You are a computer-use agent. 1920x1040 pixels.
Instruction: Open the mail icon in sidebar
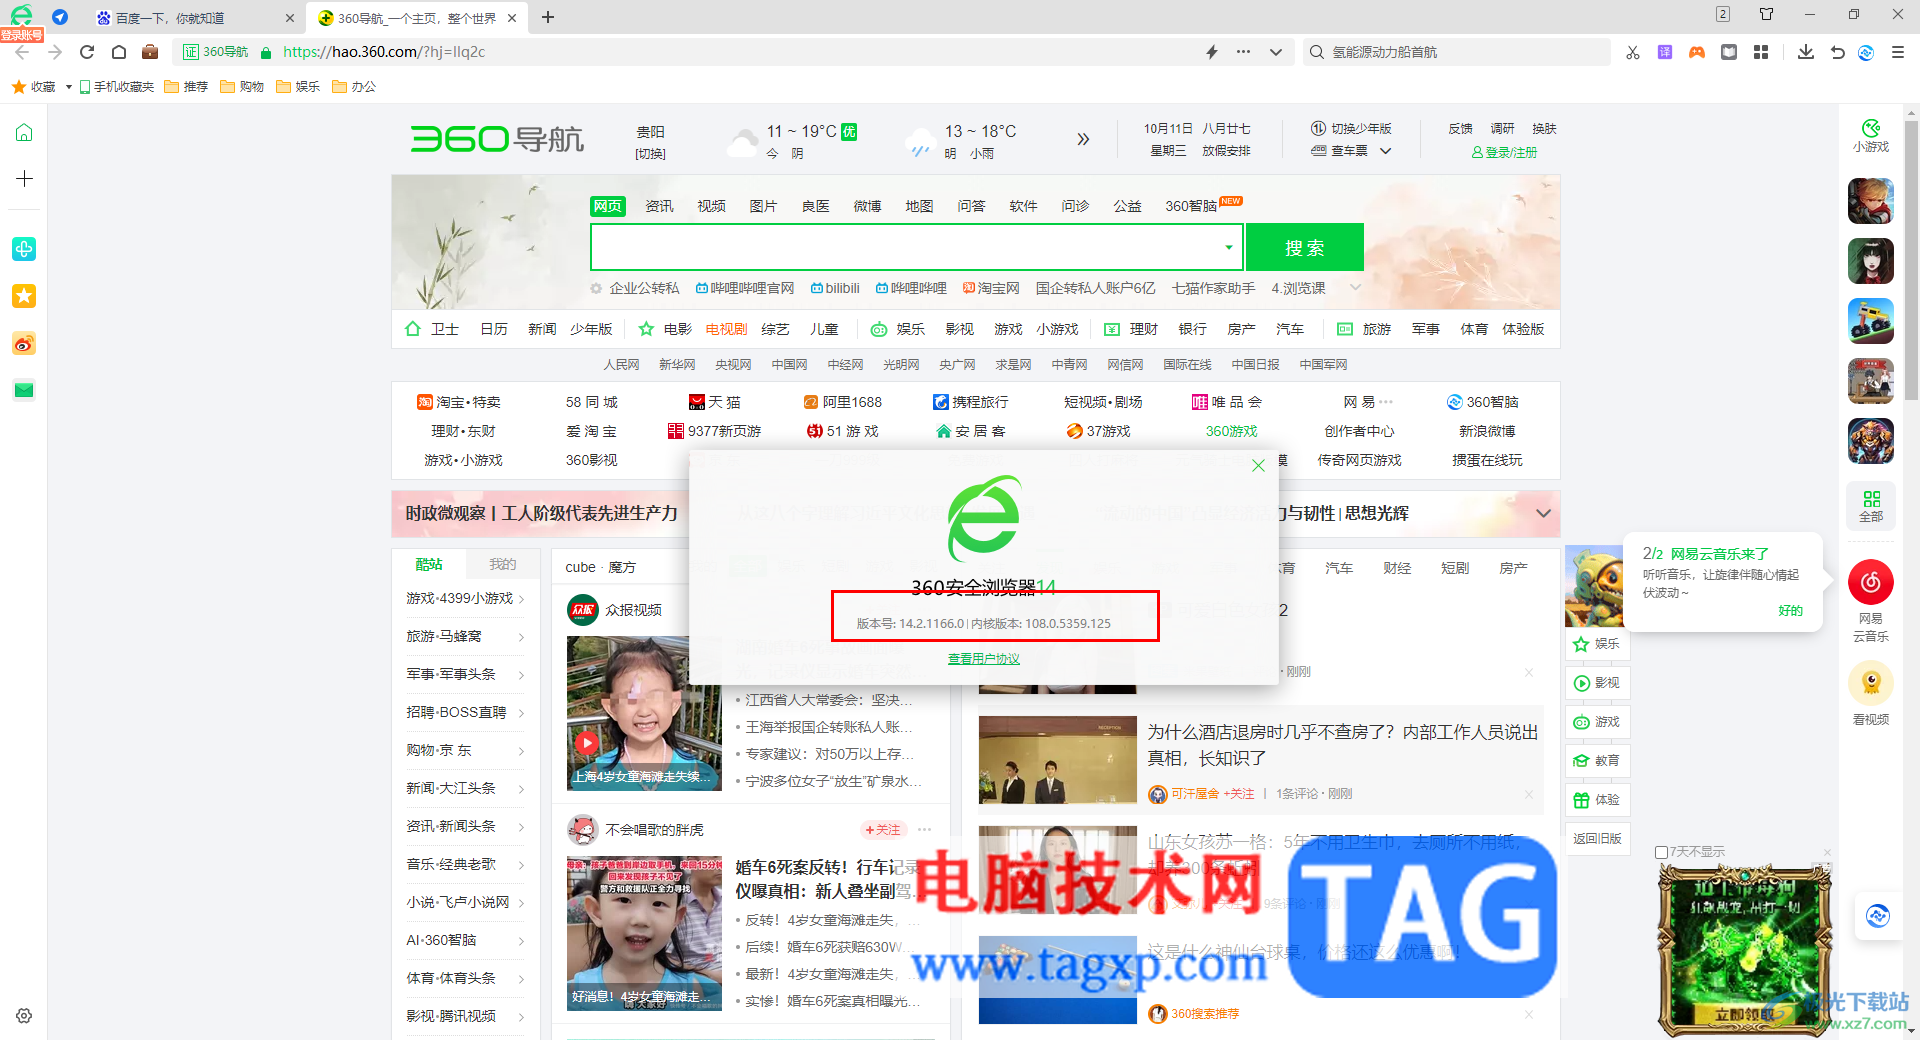[24, 390]
